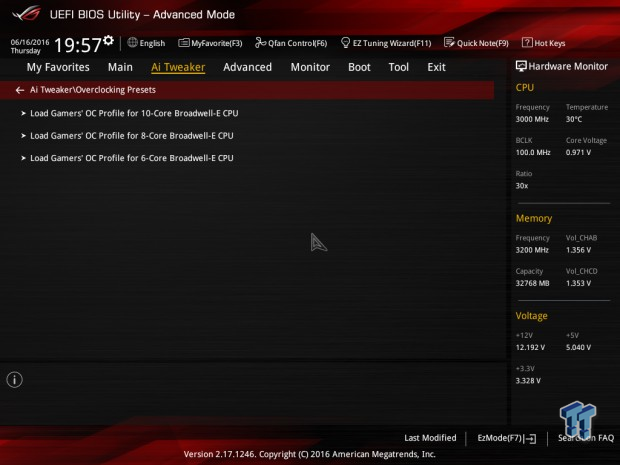Load Gamers' OC Profile for 8-Core Broadwell-E CPU
This screenshot has width=620, height=465.
tap(132, 136)
